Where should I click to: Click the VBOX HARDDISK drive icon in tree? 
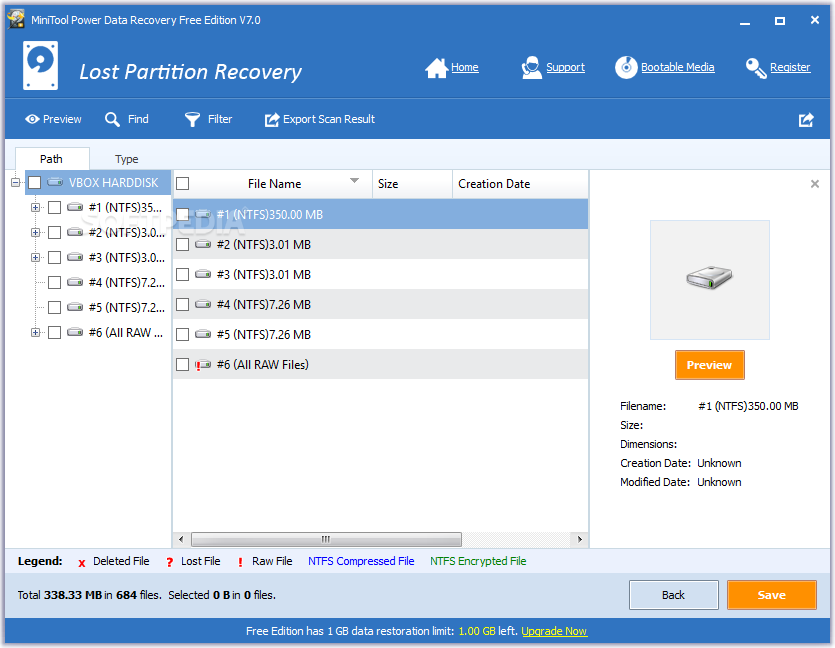55,183
